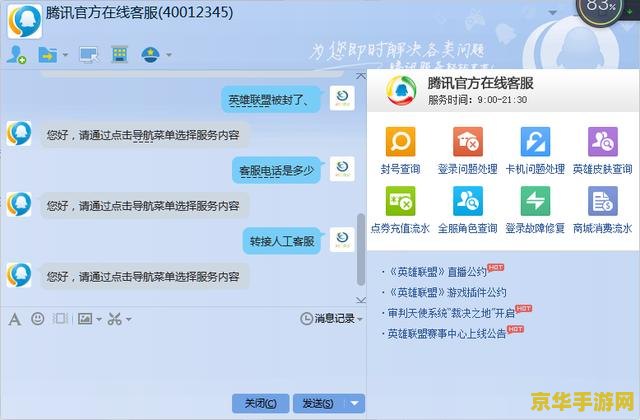640x420 pixels.
Task: Click the chat scroll down arrow
Action: [361, 300]
